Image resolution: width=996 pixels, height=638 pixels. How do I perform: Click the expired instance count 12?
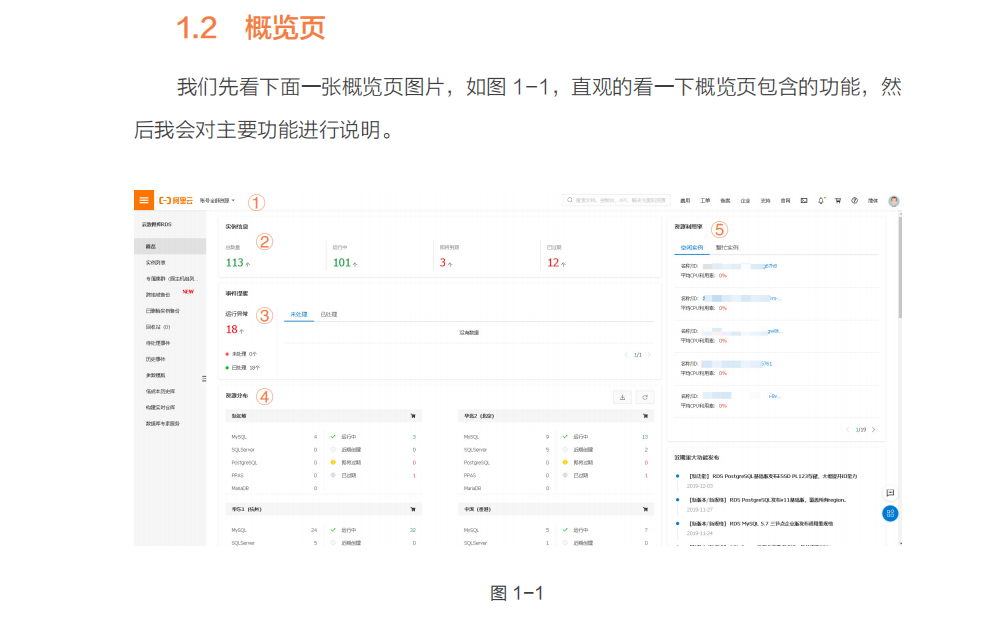coord(553,262)
